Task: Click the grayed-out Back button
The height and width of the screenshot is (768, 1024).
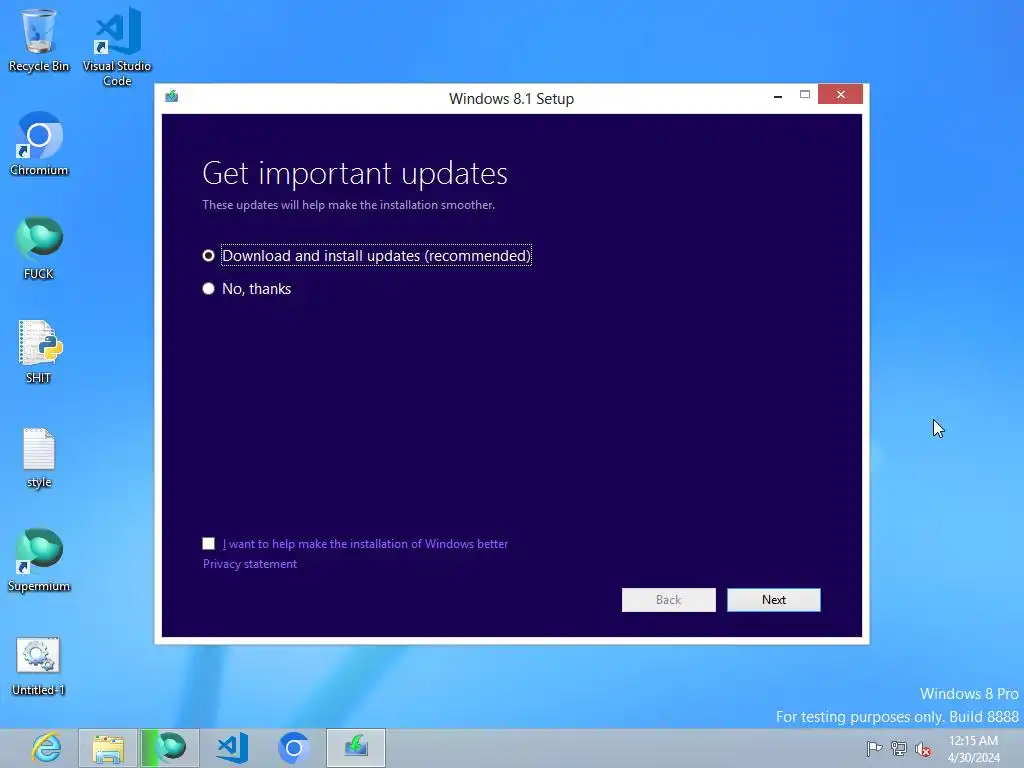Action: click(x=668, y=600)
